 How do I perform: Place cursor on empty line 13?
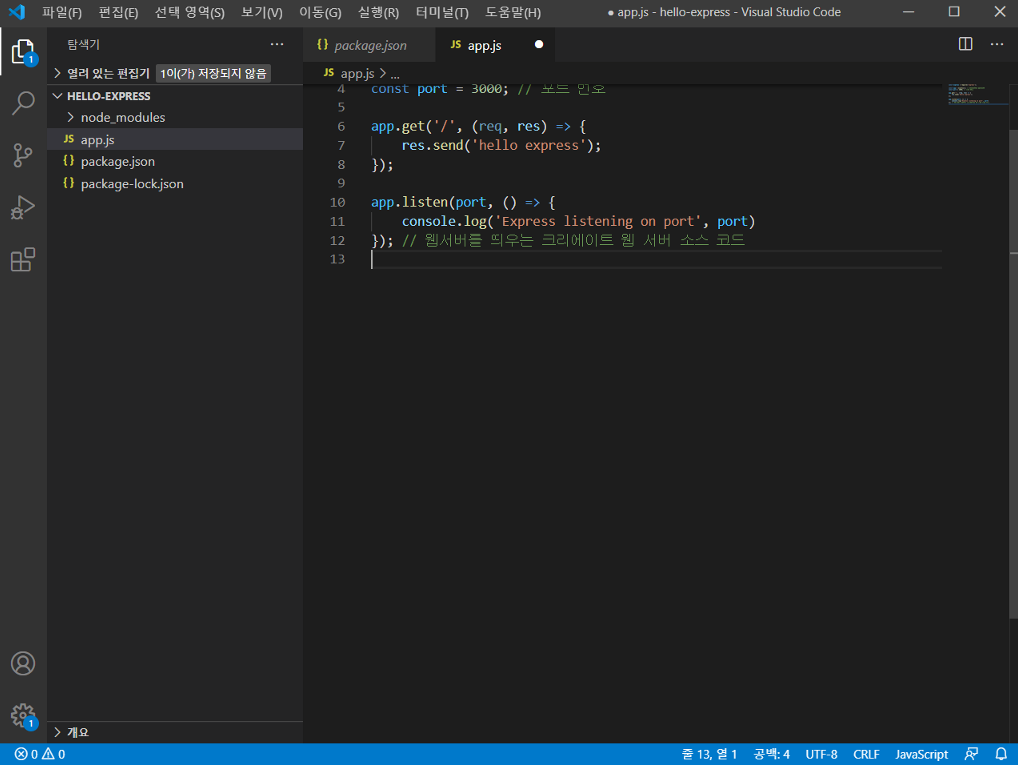tap(656, 259)
